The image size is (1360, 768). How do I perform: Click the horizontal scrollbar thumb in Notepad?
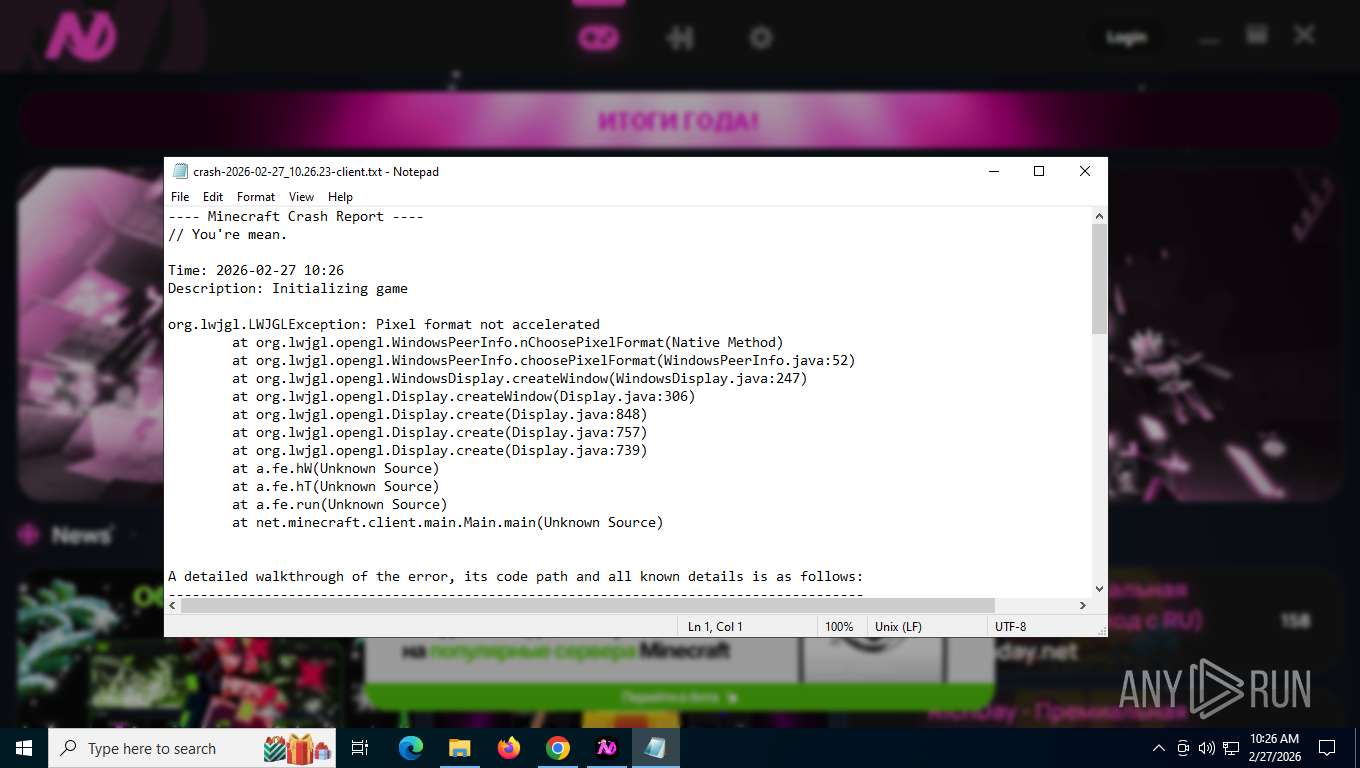tap(588, 605)
